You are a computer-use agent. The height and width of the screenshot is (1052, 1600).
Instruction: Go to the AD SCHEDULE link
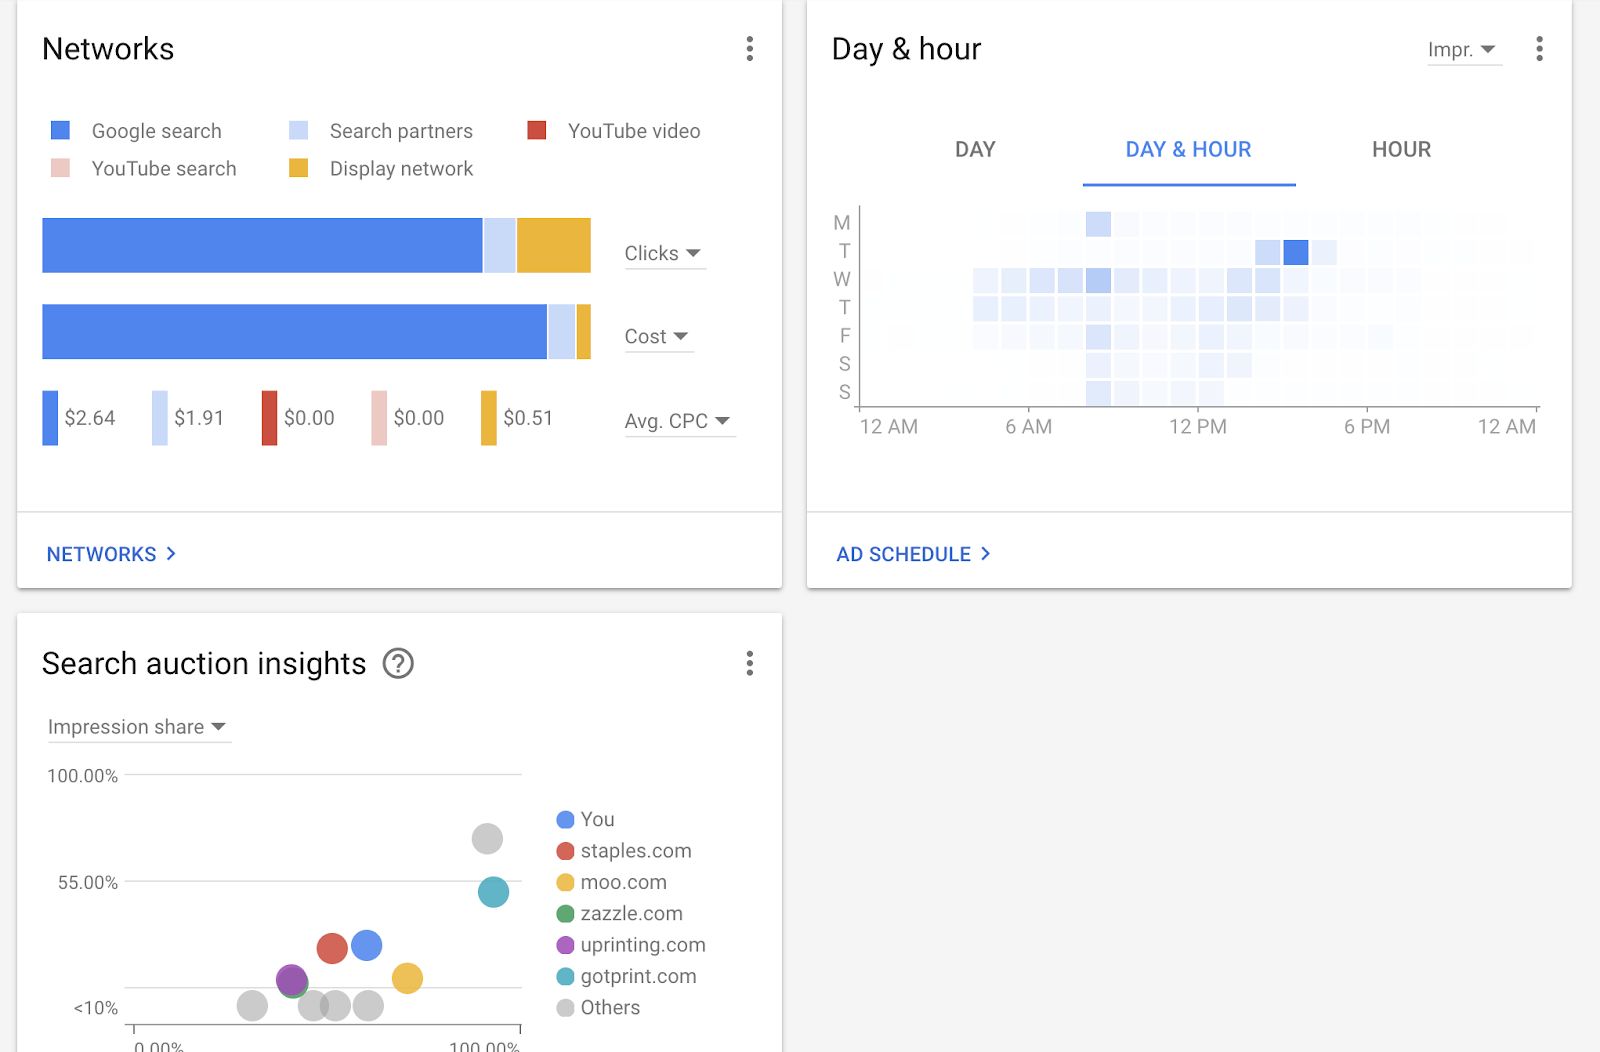pos(913,554)
